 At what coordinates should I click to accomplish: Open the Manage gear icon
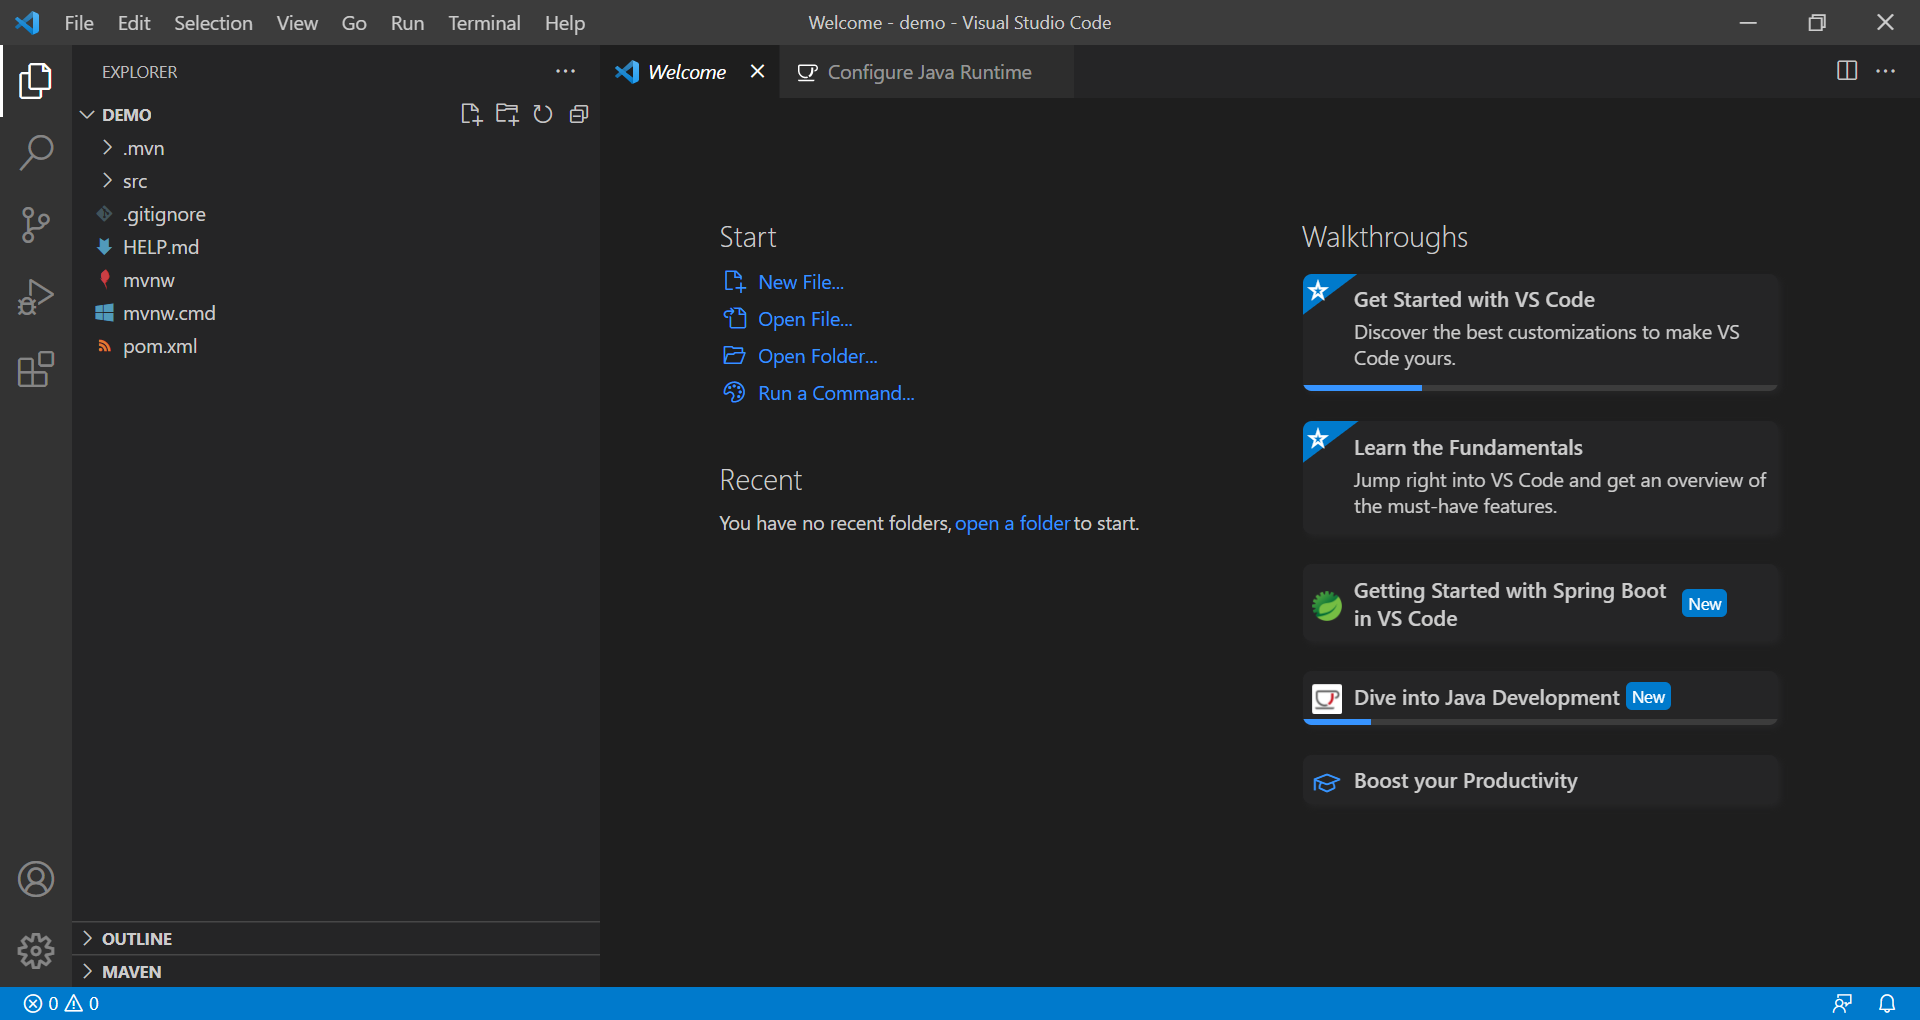click(x=36, y=951)
